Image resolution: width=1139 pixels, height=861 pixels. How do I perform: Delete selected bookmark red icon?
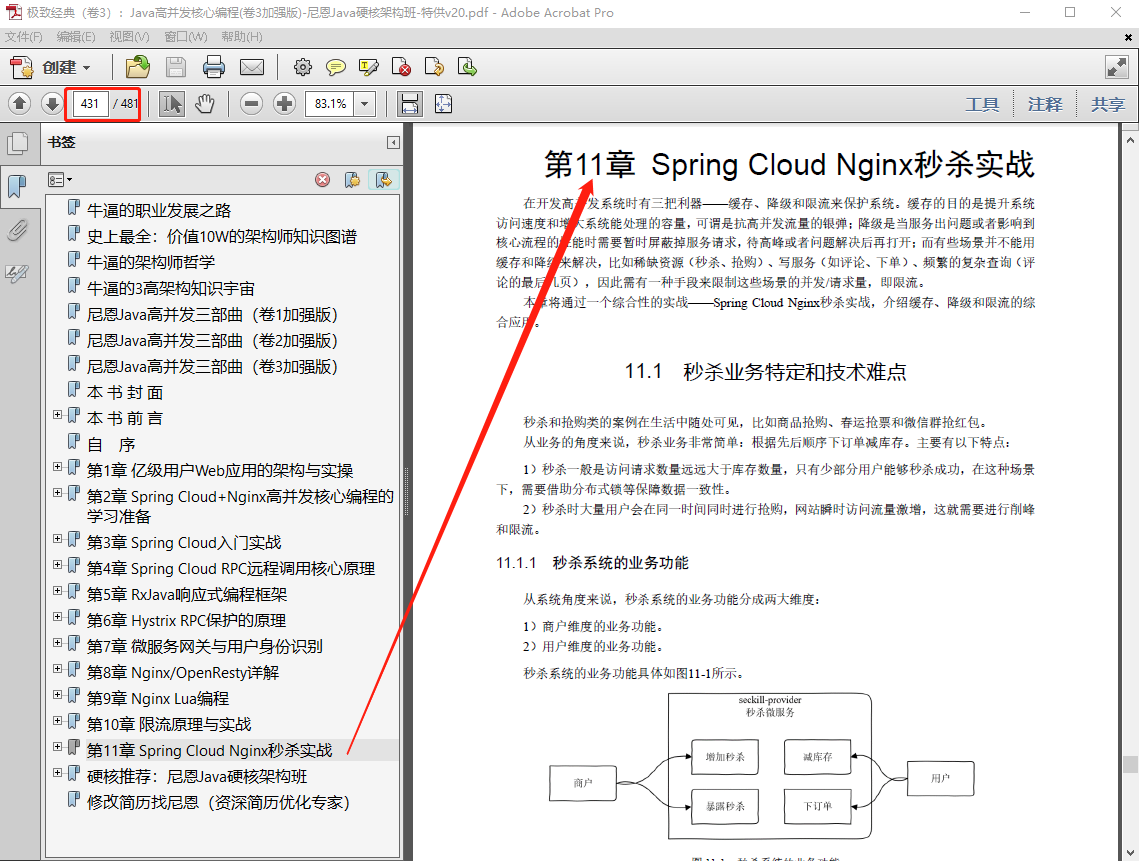[x=323, y=179]
